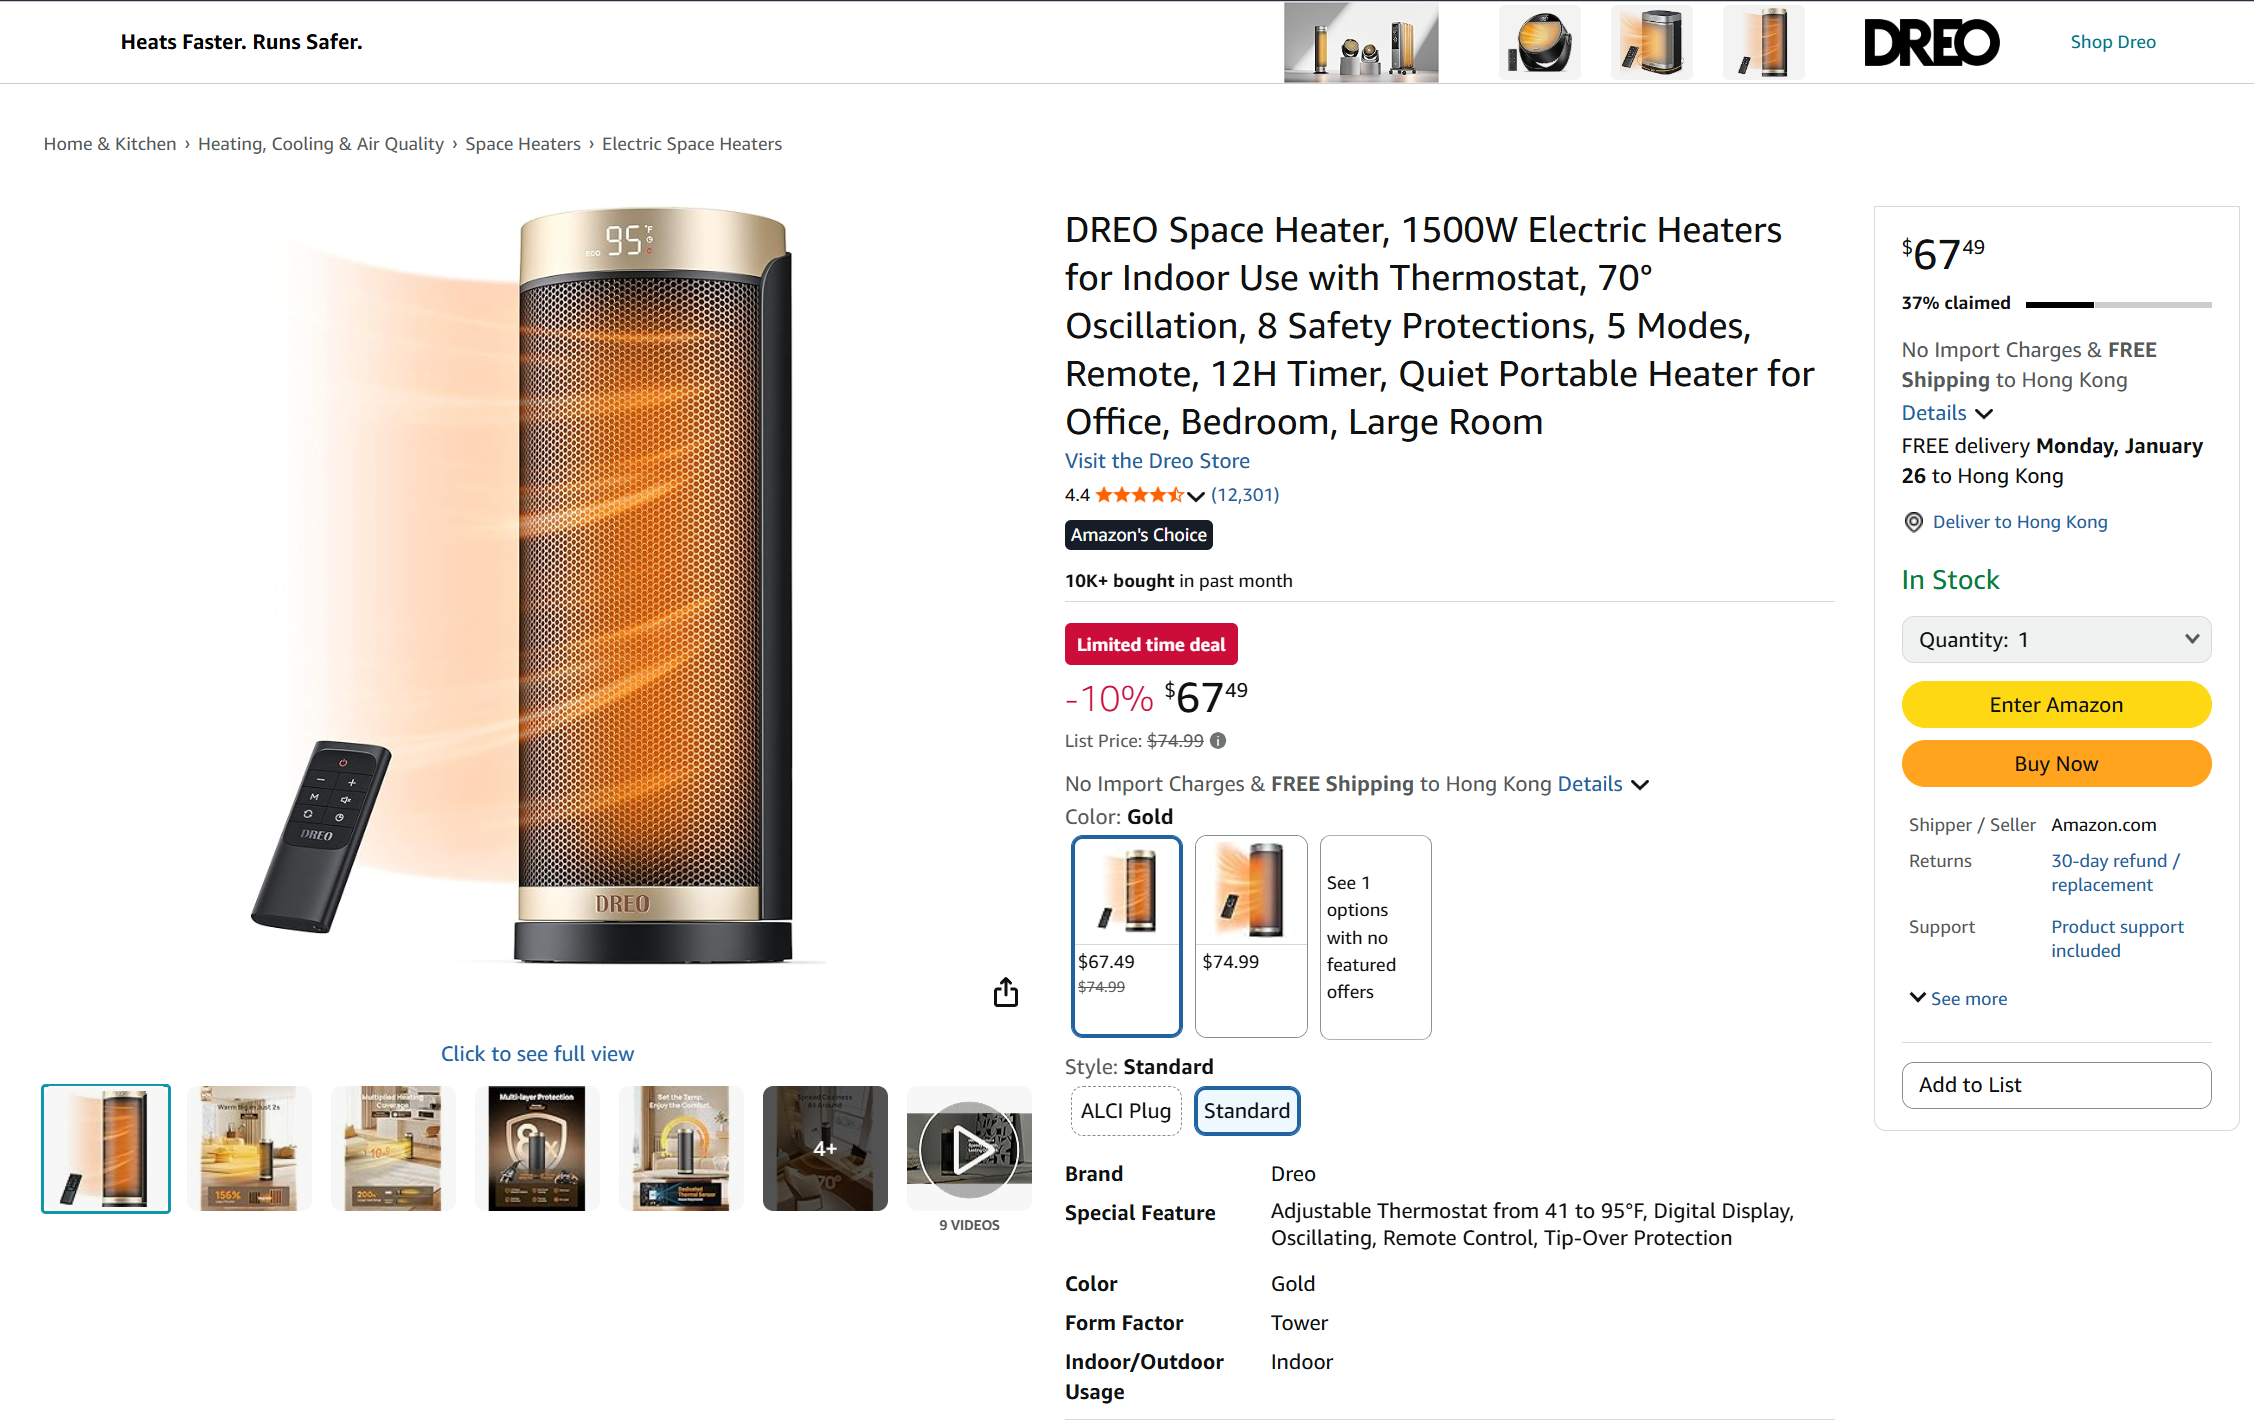
Task: Expand See more seller details
Action: point(1958,999)
